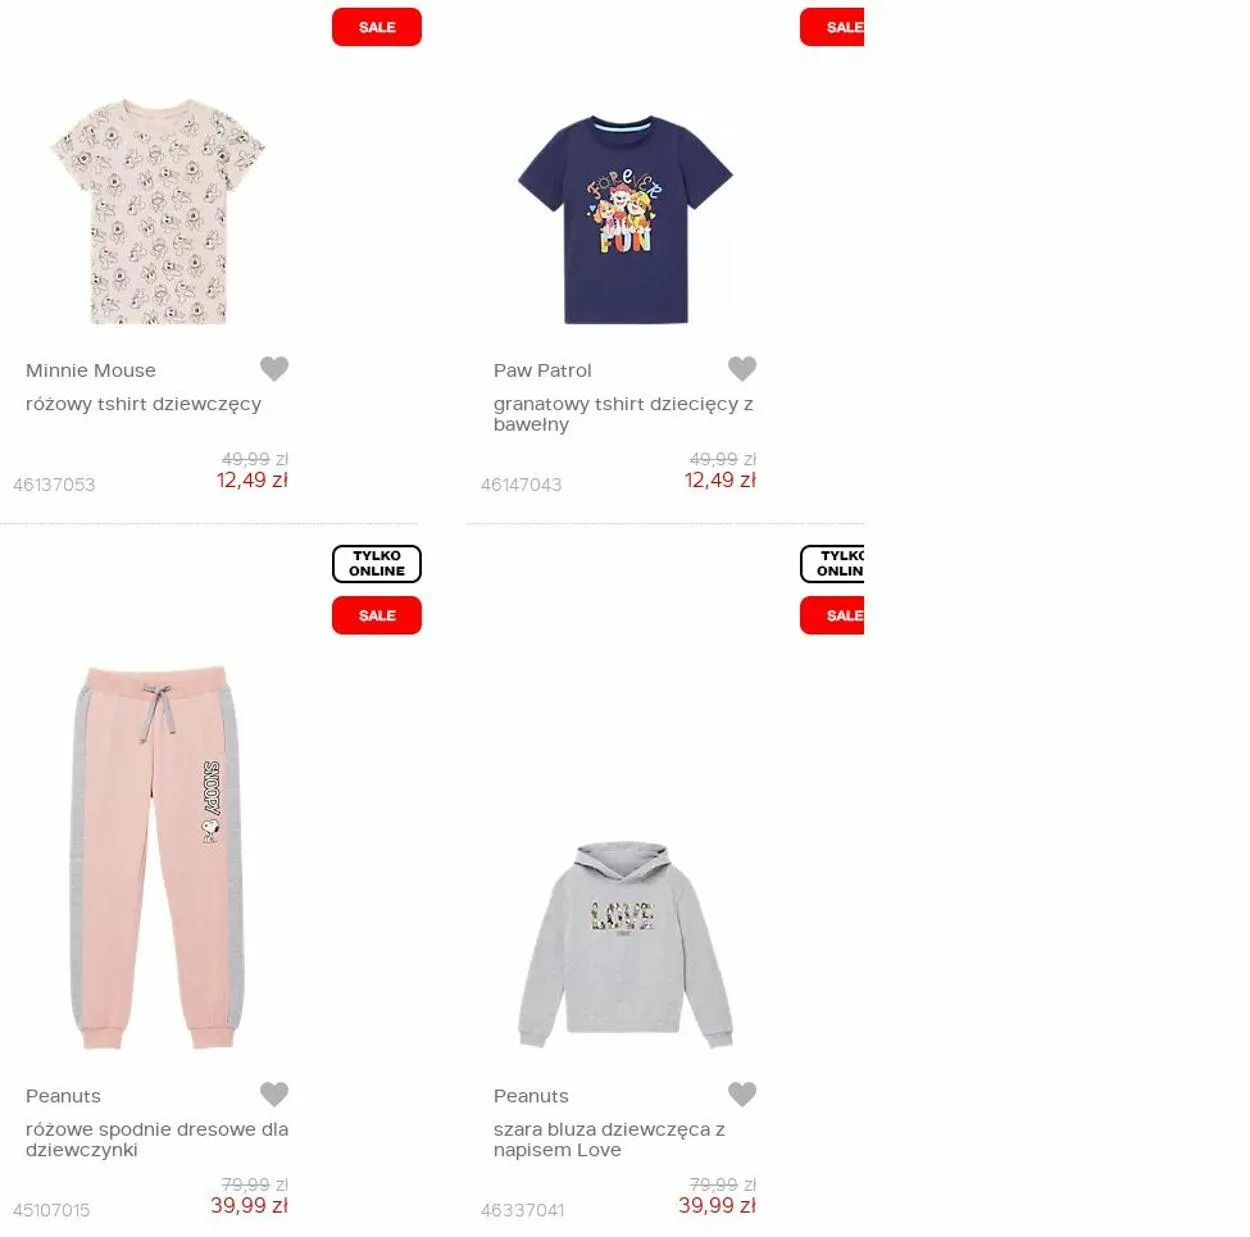1250x1237 pixels.
Task: Click TYLKO ONLINE badge above pink sweatpants
Action: [377, 564]
